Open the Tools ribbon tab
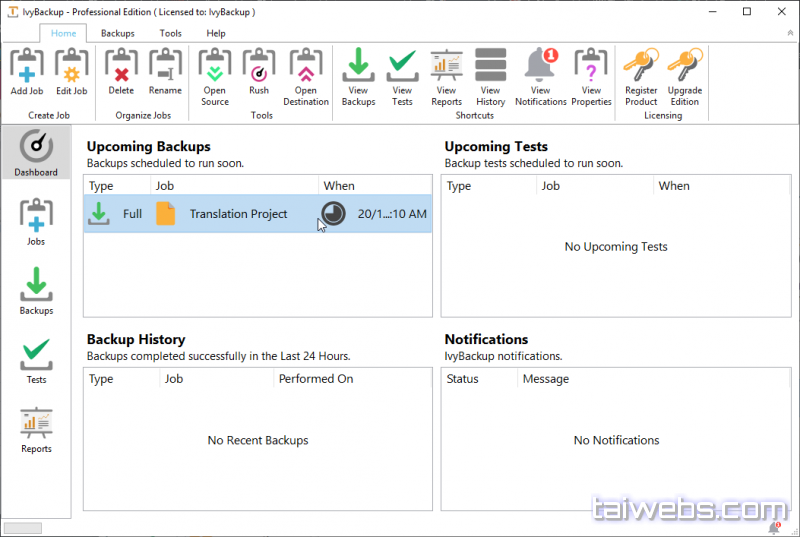The width and height of the screenshot is (800, 537). (x=171, y=33)
